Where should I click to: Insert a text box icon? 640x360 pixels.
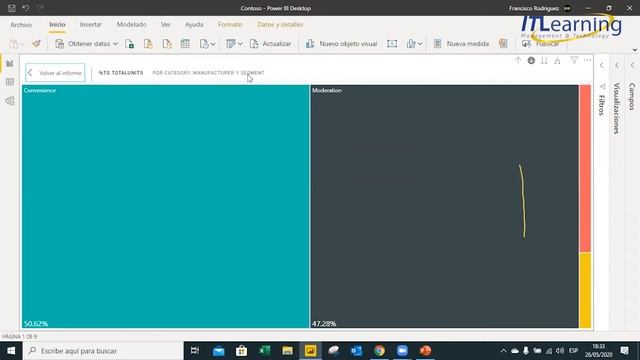[x=392, y=44]
